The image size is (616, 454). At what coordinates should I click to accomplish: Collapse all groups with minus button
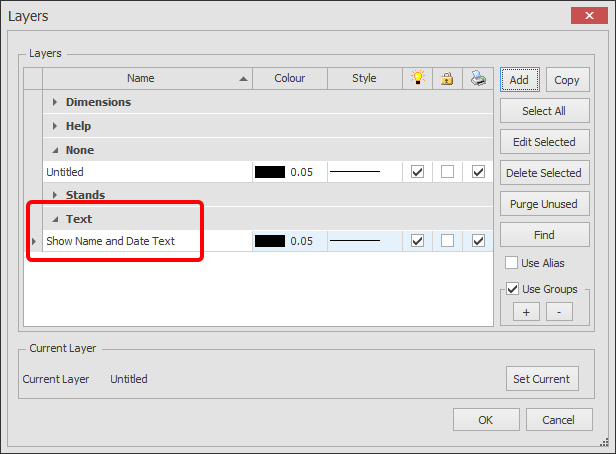(559, 312)
